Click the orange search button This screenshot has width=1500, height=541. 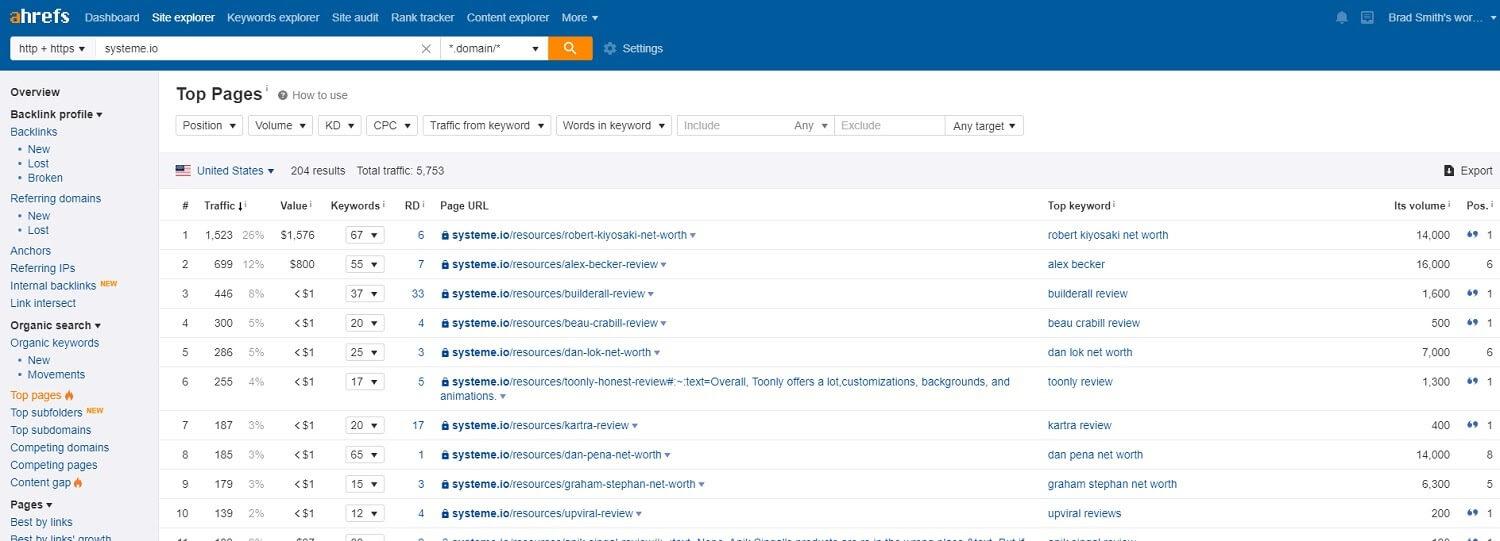(570, 48)
